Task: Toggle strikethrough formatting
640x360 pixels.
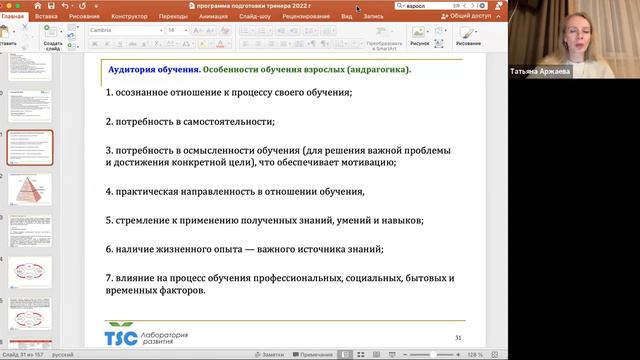Action: [133, 44]
